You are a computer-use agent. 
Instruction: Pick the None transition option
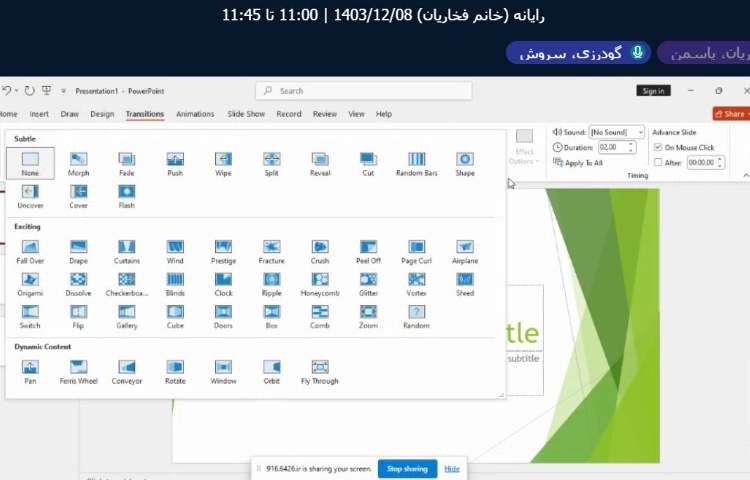coord(30,164)
